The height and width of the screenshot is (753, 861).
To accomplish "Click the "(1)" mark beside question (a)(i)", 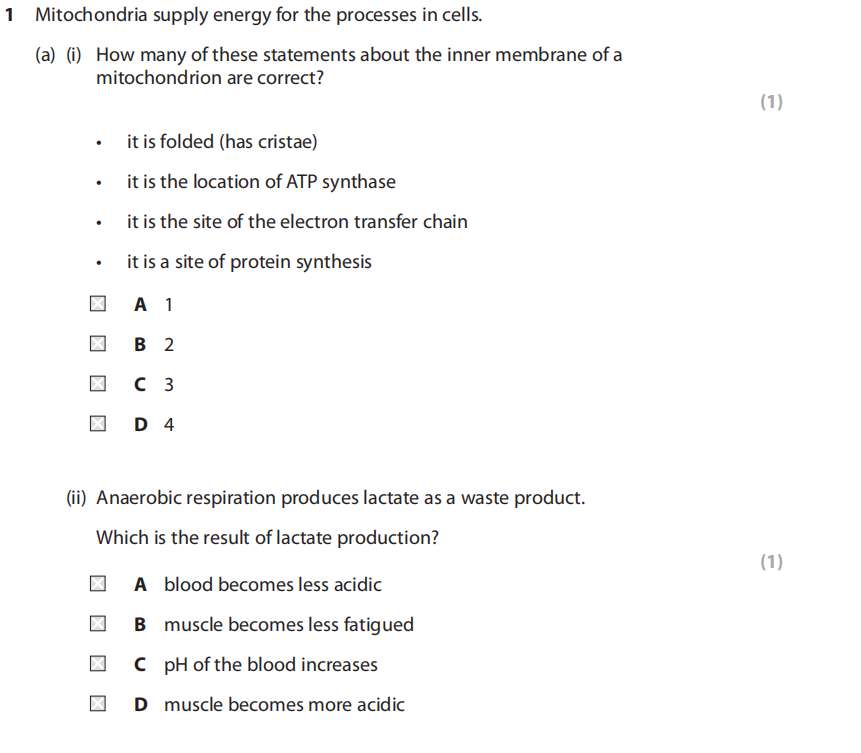I will click(771, 101).
